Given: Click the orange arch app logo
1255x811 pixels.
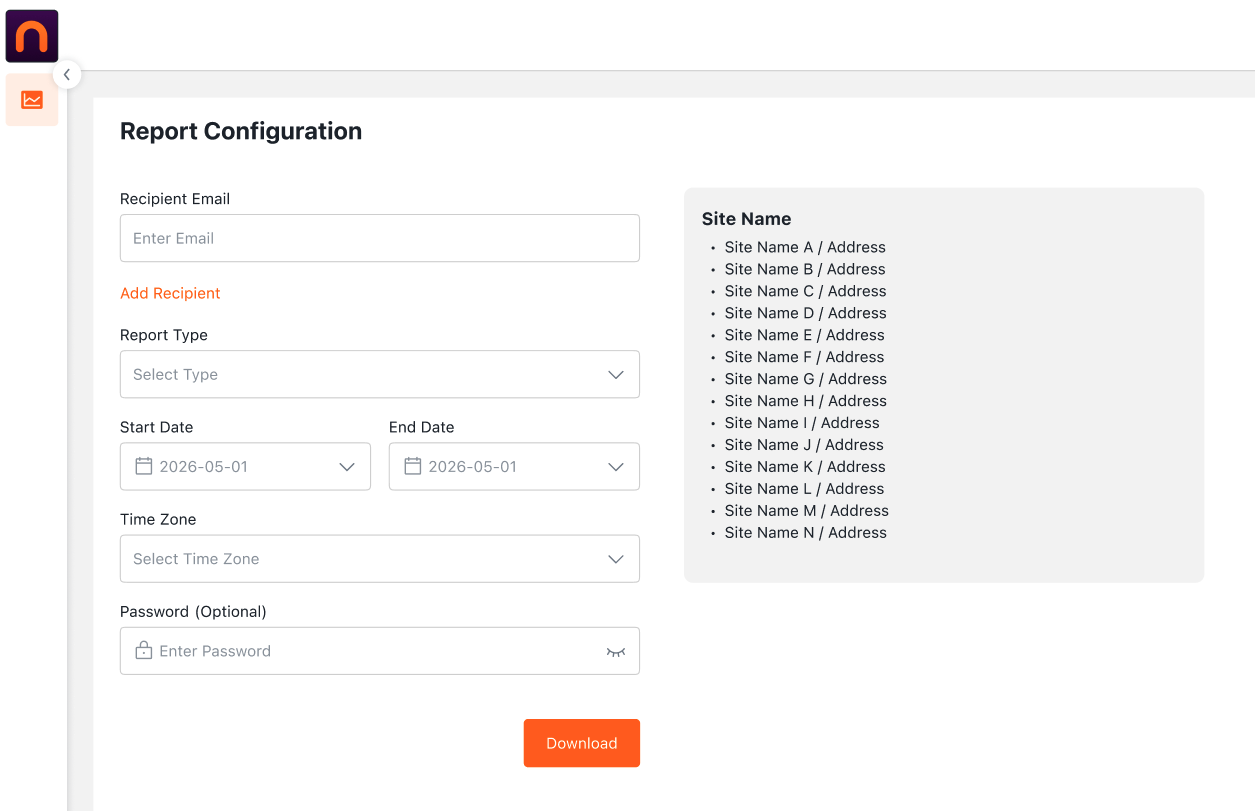Looking at the screenshot, I should [x=32, y=36].
